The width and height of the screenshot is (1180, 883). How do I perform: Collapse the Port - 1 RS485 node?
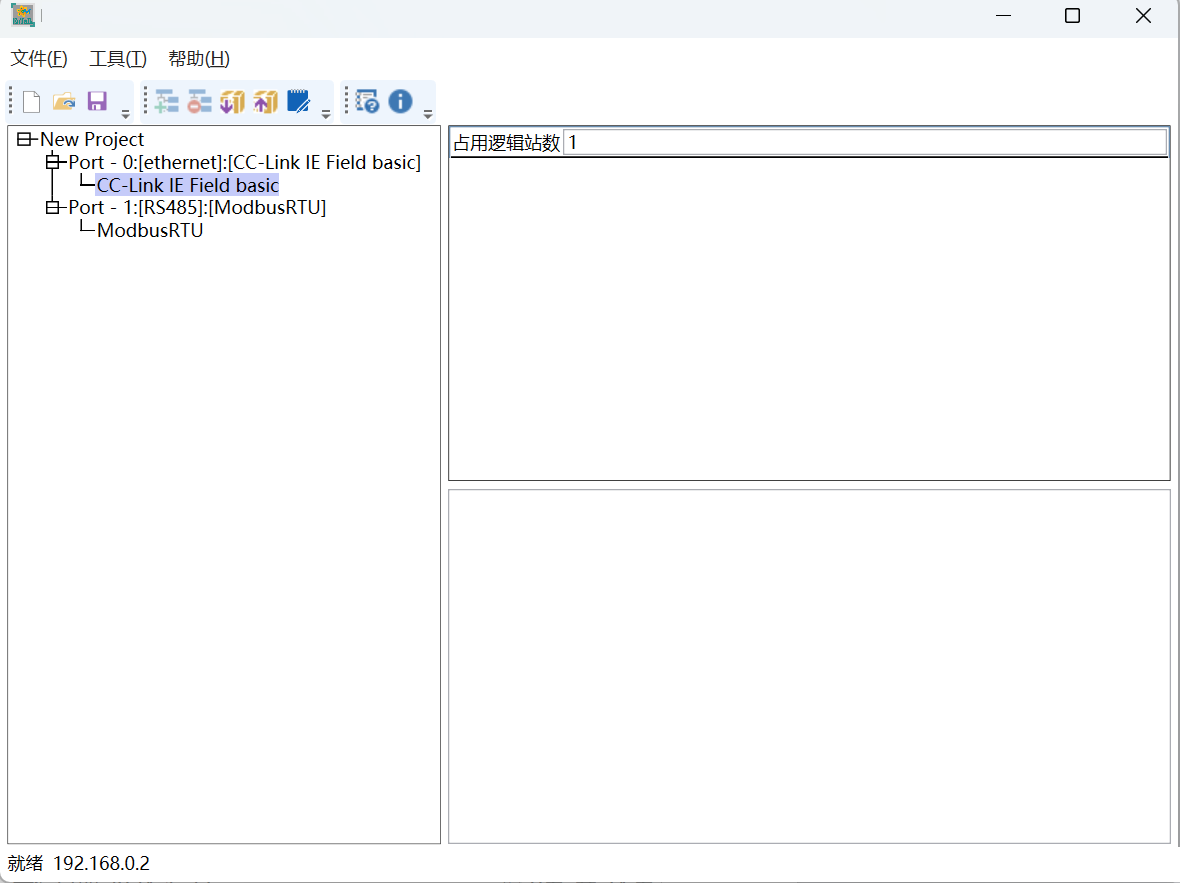pyautogui.click(x=53, y=207)
